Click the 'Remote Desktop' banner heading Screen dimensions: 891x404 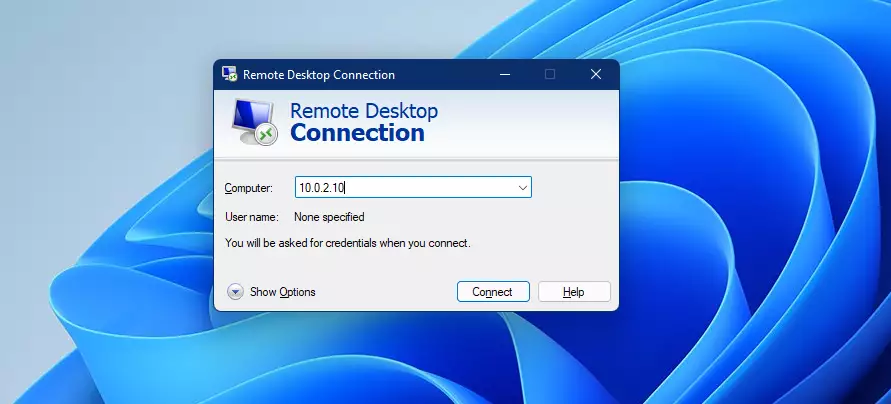tap(364, 111)
